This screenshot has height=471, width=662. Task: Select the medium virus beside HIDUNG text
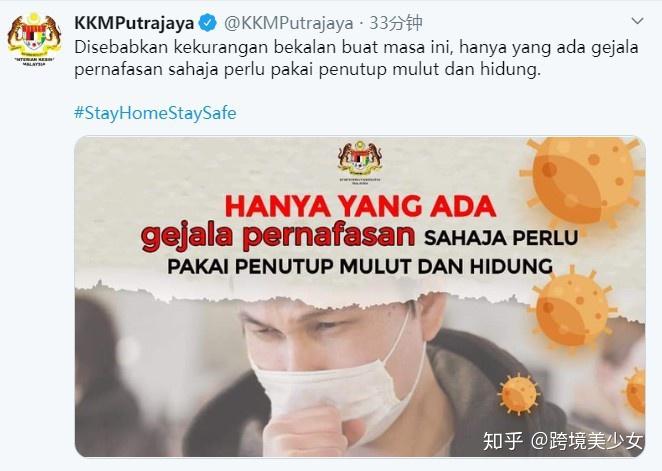(573, 309)
